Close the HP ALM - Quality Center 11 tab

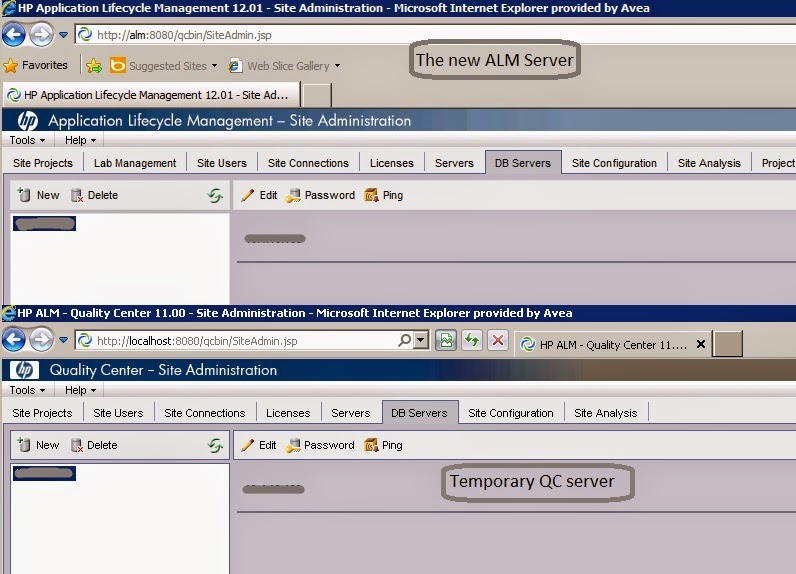tap(701, 344)
